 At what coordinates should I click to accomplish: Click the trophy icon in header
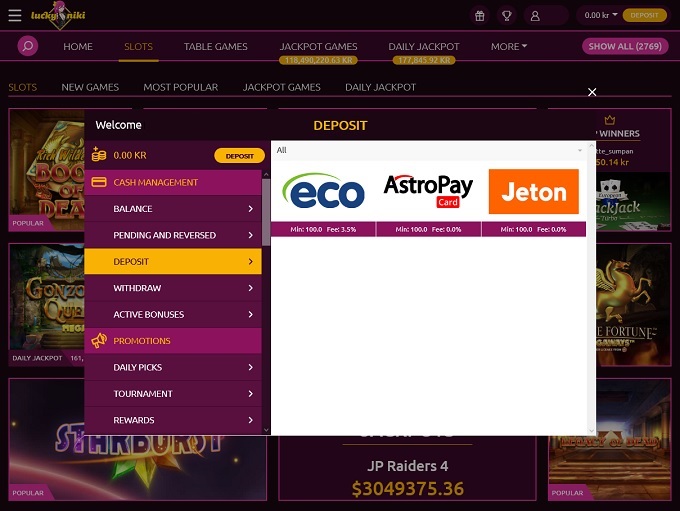[x=507, y=16]
